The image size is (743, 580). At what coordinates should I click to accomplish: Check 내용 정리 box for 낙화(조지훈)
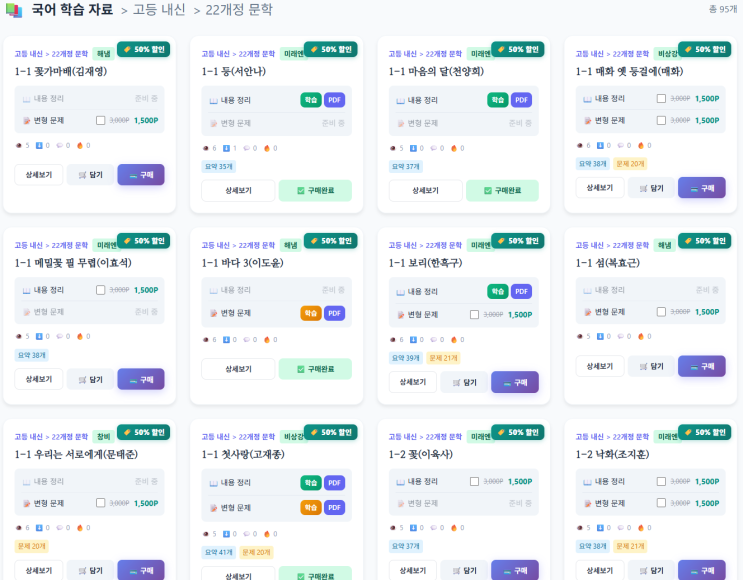point(661,481)
